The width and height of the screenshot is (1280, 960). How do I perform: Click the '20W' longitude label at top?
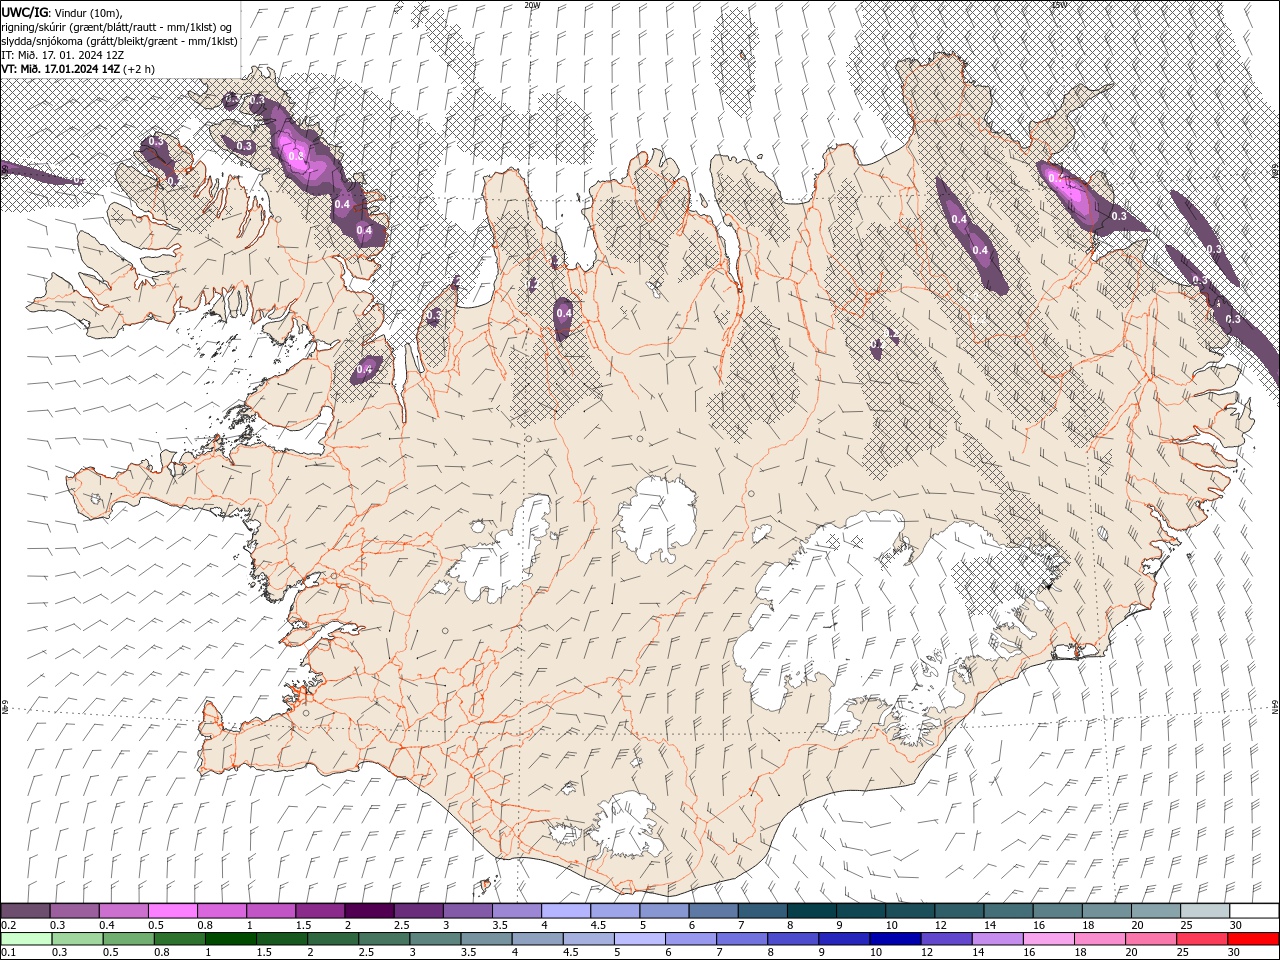click(533, 5)
